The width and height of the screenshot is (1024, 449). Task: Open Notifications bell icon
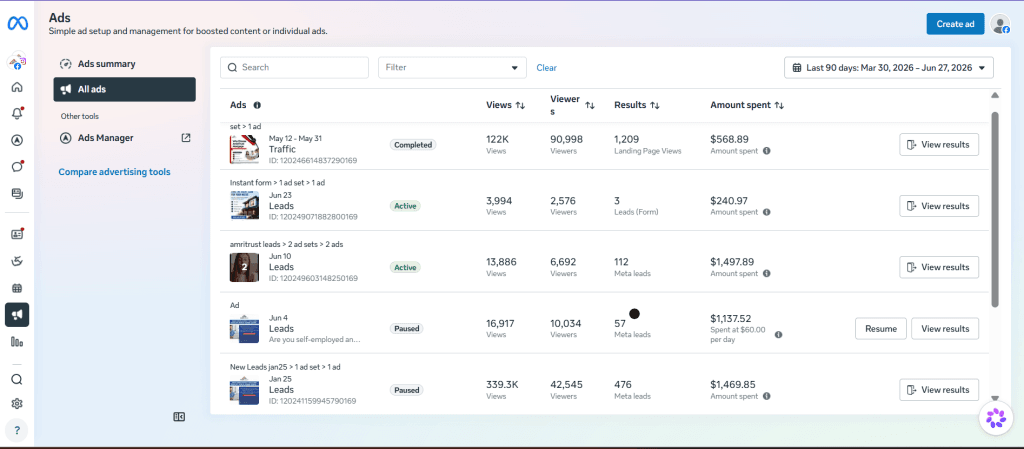(x=17, y=113)
